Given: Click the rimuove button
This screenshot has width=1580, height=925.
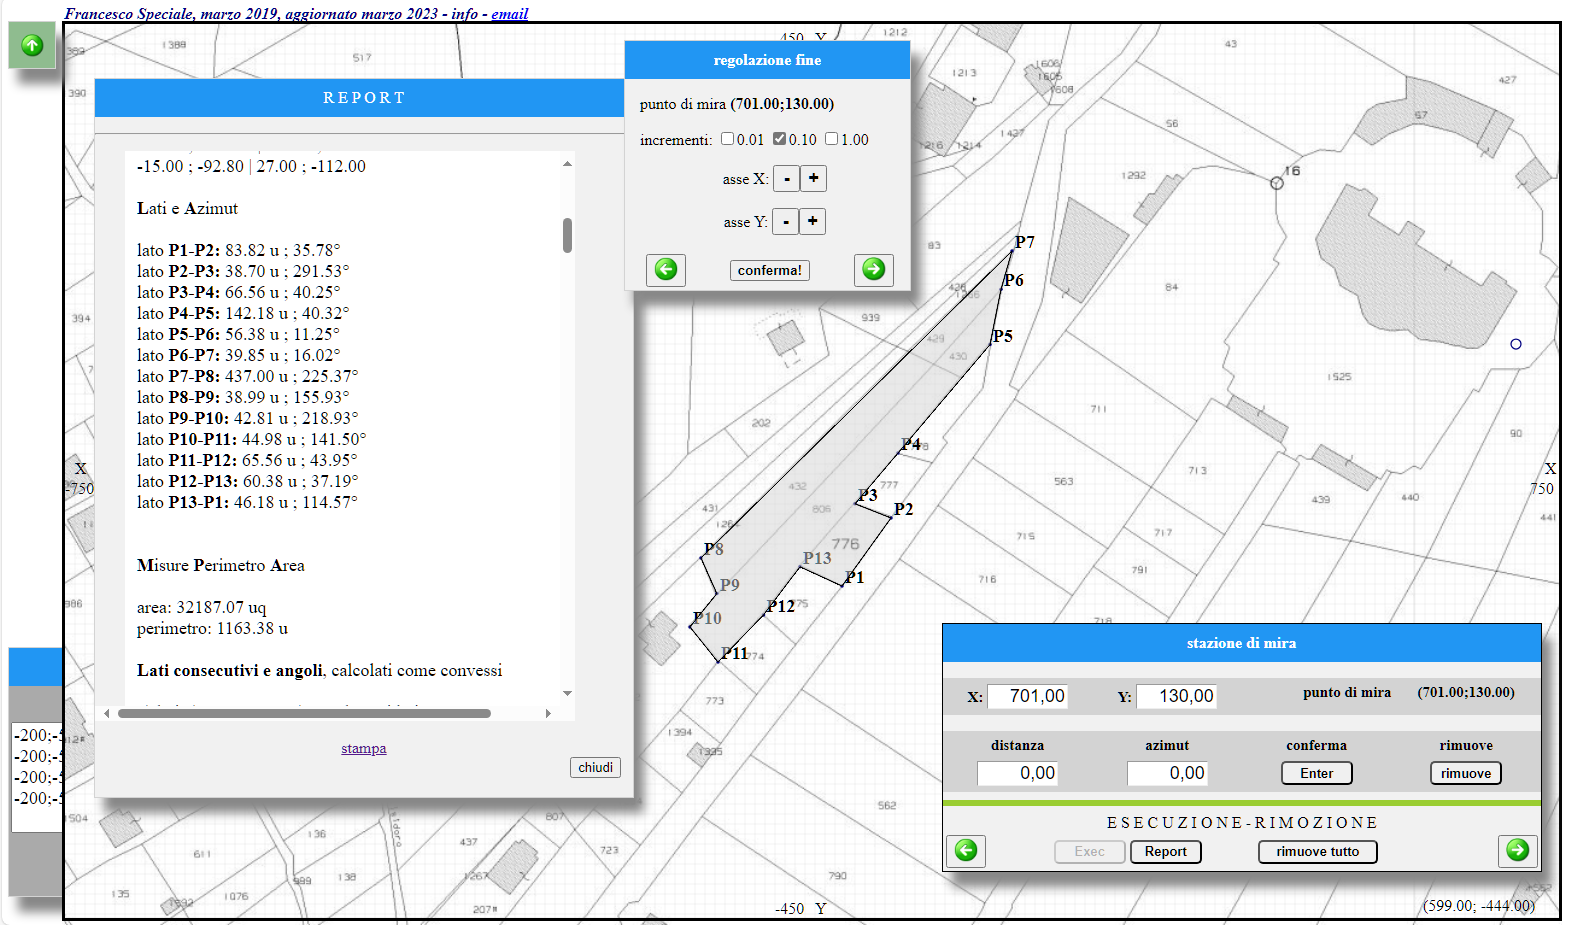Looking at the screenshot, I should click(x=1466, y=773).
